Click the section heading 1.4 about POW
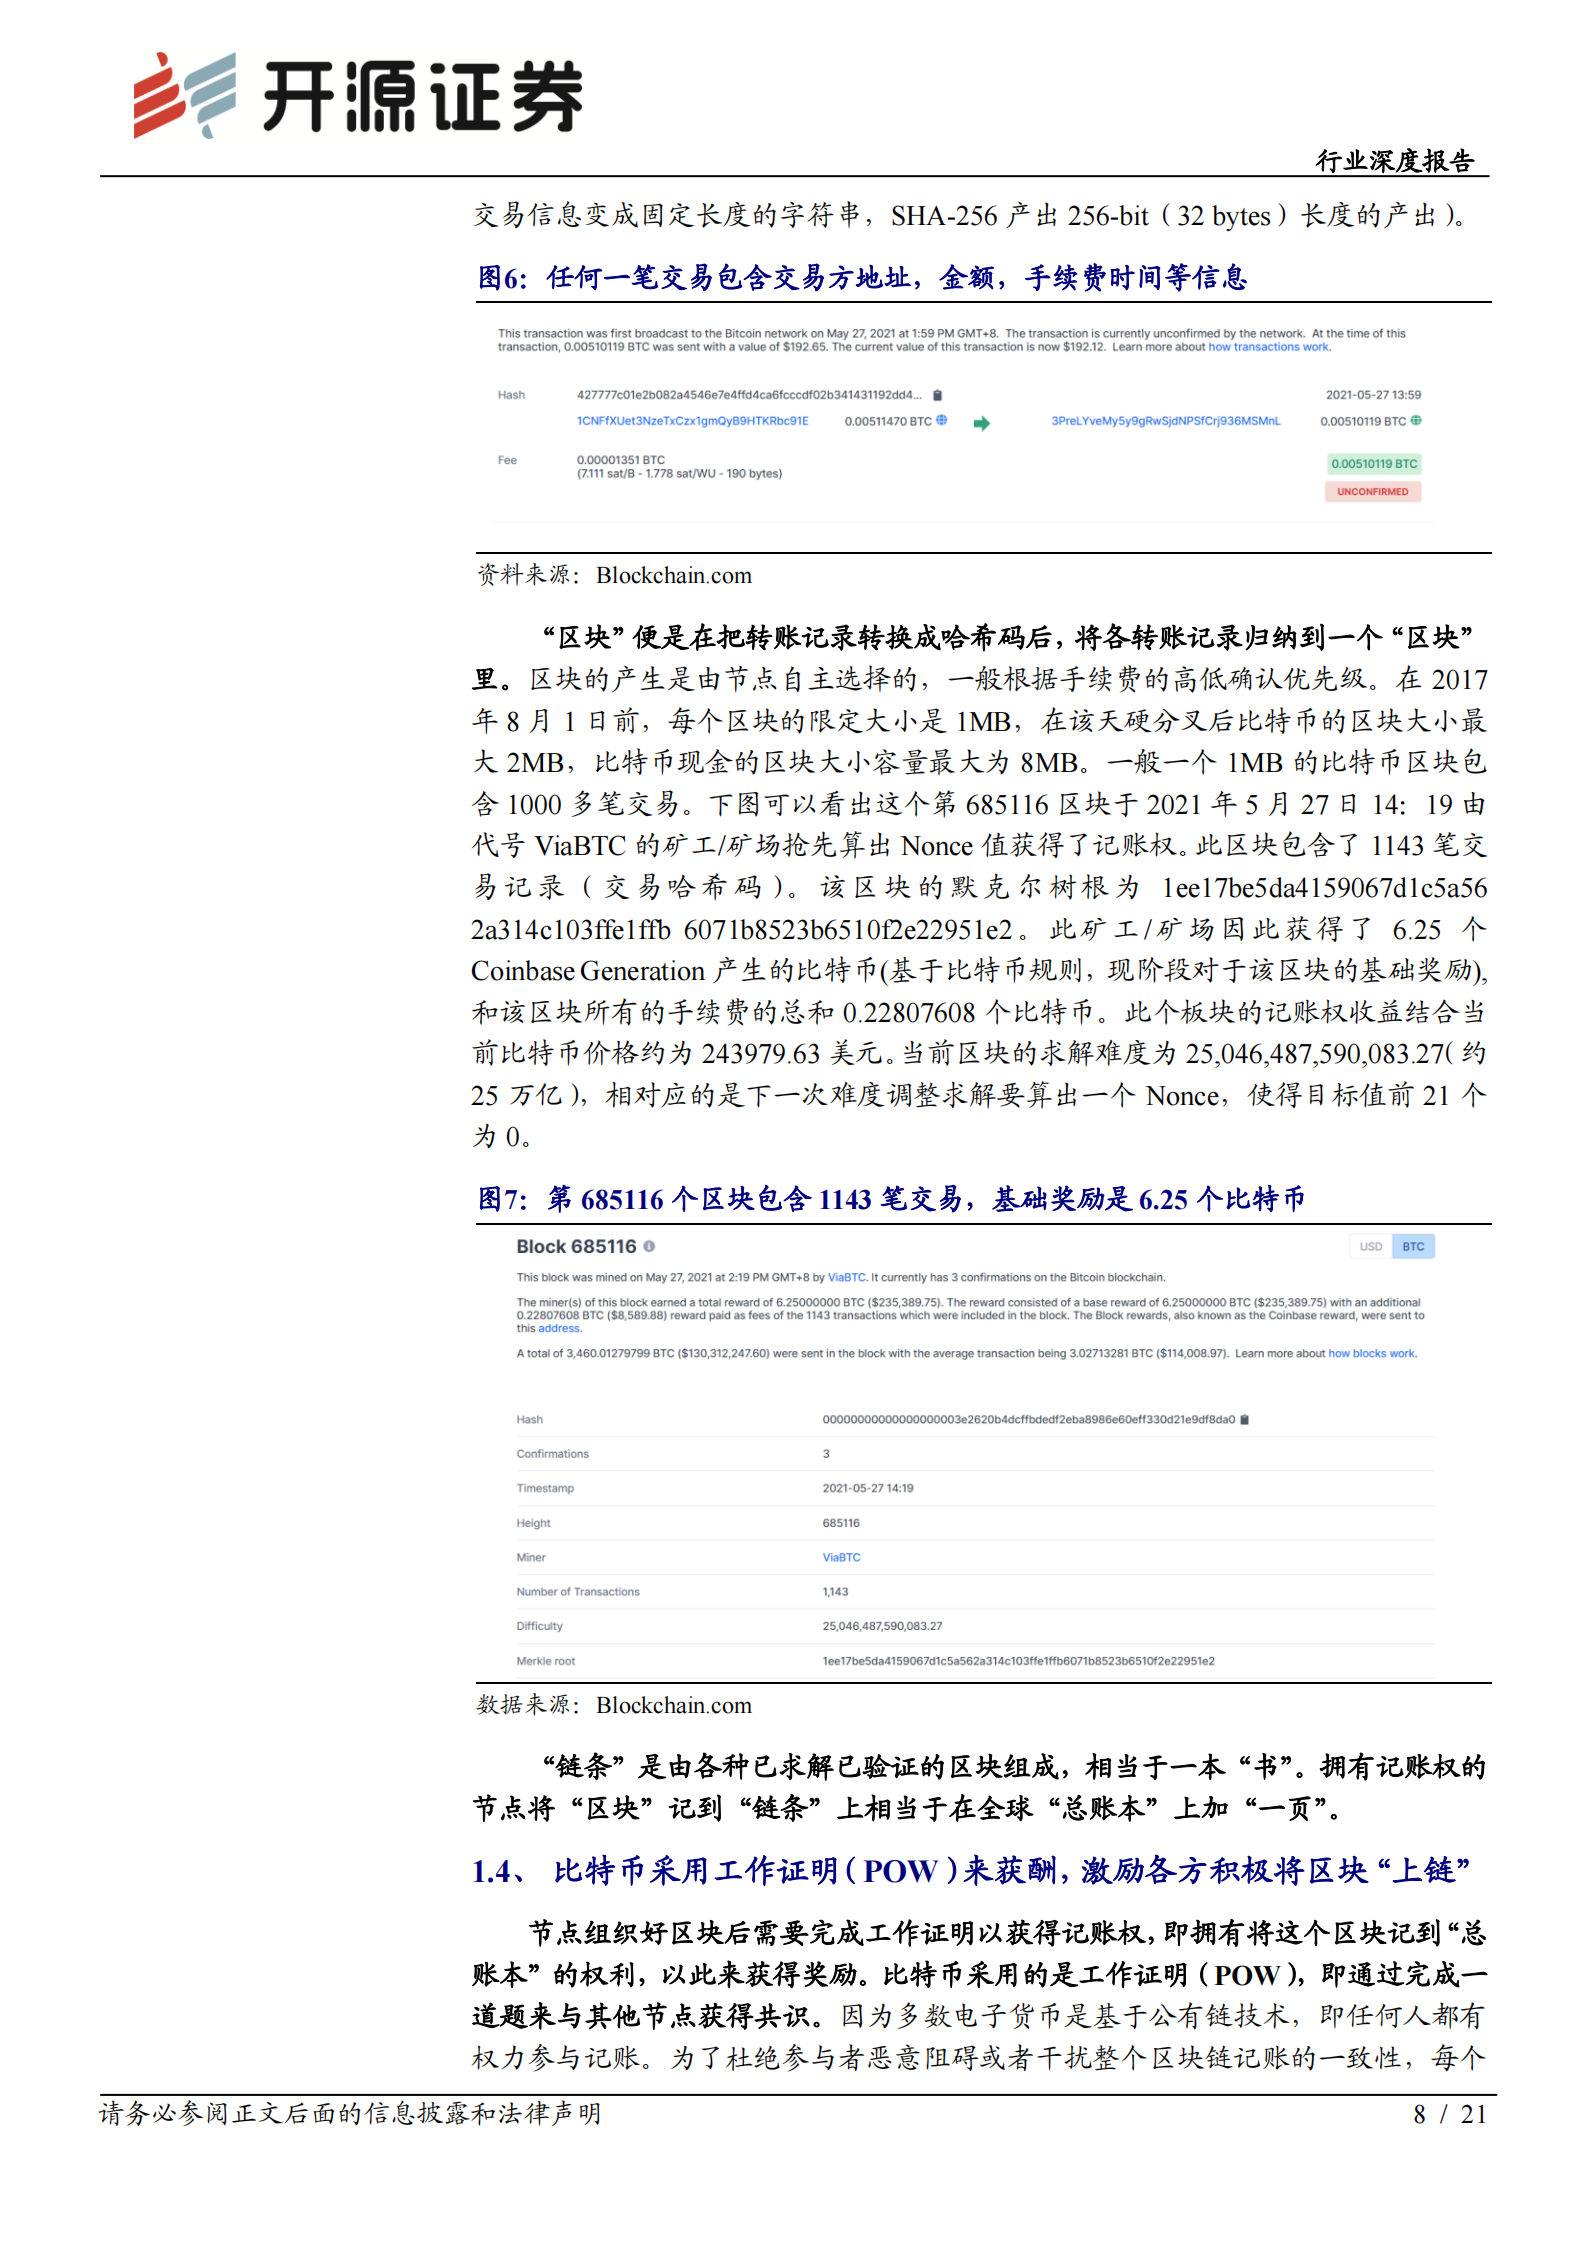 pos(971,1870)
